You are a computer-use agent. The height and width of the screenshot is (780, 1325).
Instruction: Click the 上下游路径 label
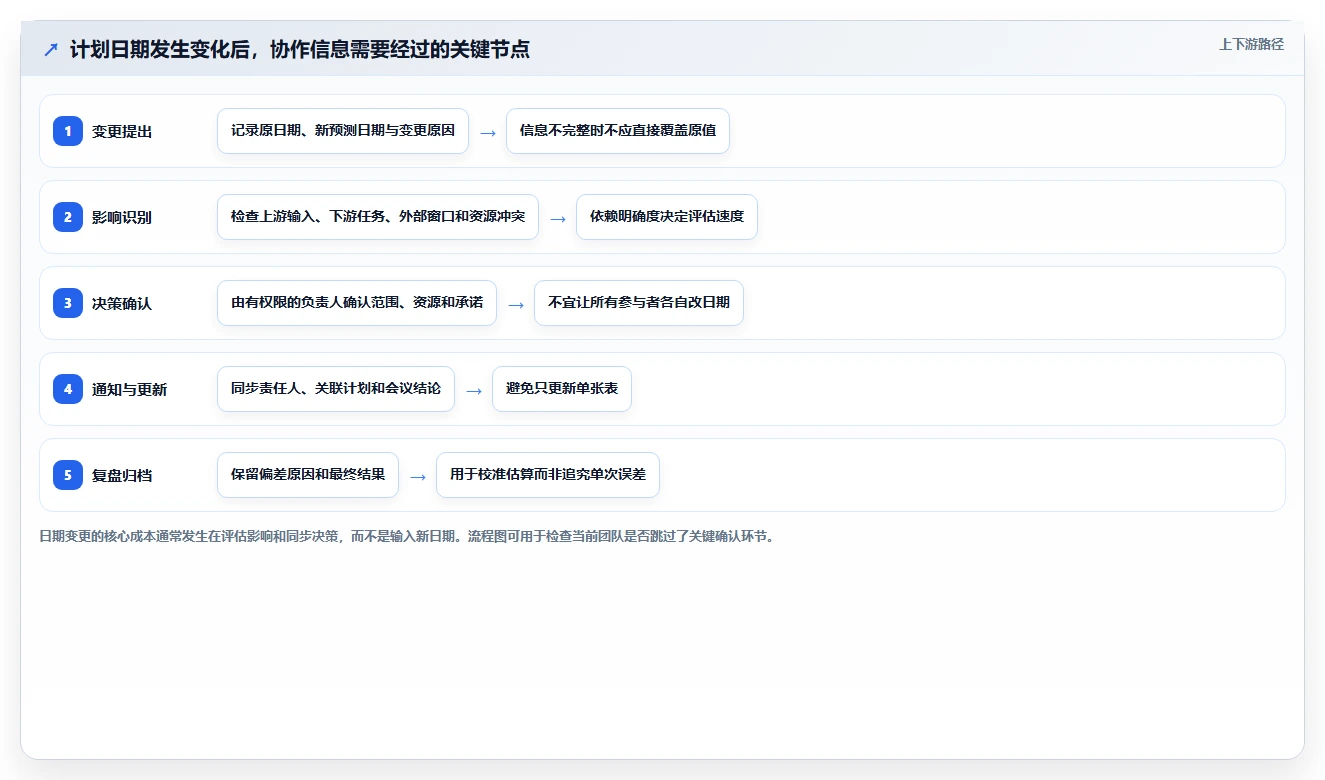click(1251, 45)
